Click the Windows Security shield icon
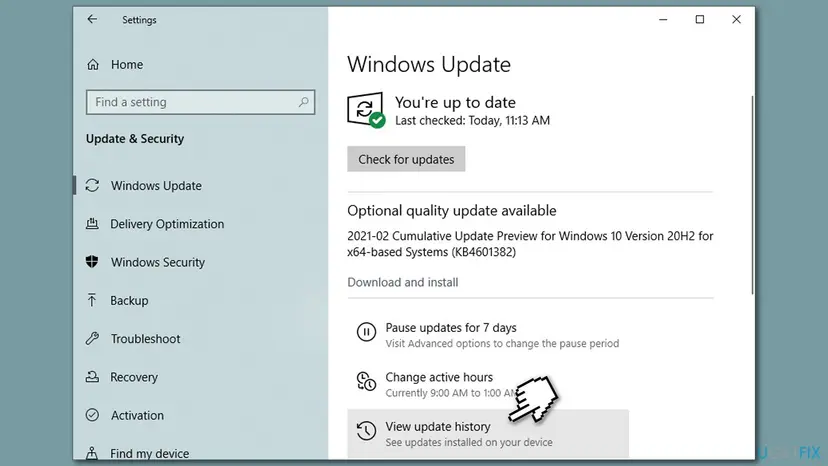This screenshot has width=828, height=466. (x=92, y=262)
